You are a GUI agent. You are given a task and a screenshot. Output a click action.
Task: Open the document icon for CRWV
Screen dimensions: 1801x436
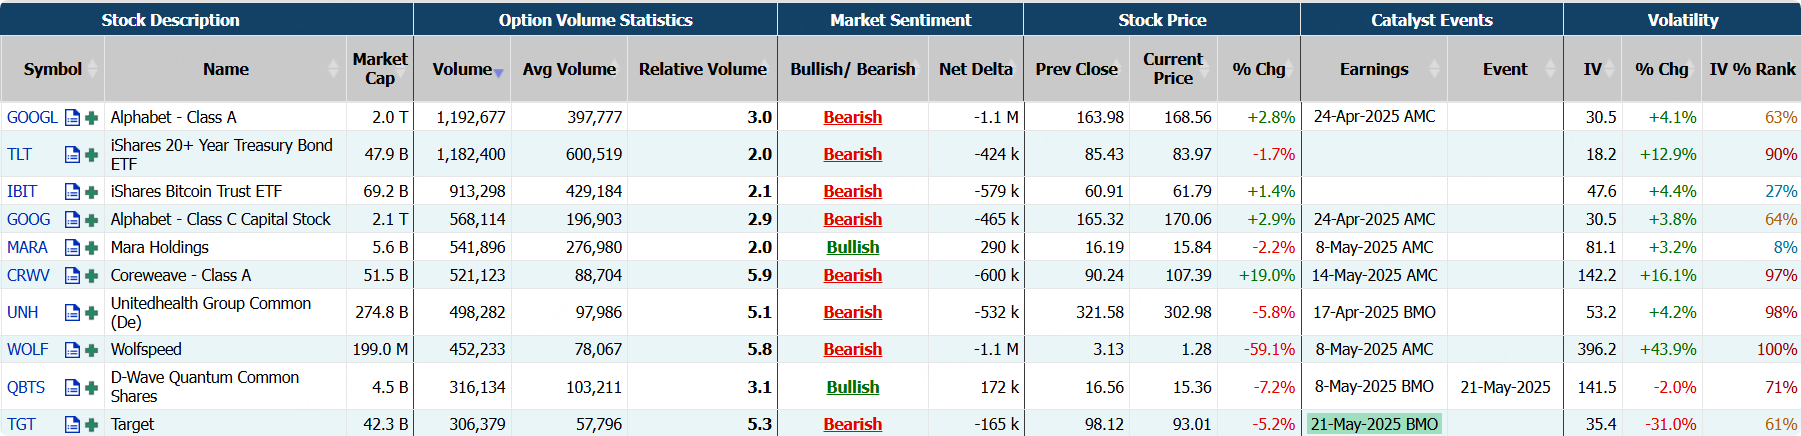point(72,276)
